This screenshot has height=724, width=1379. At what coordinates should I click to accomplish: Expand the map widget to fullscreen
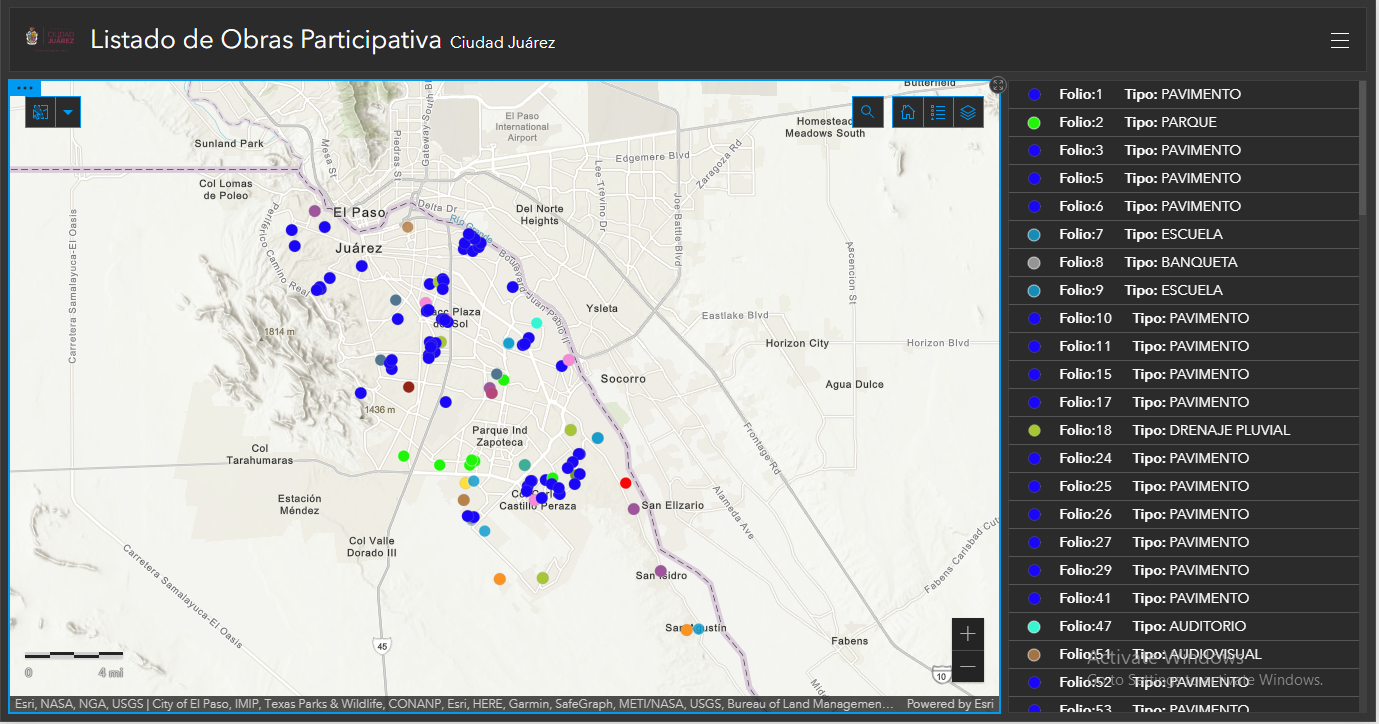pyautogui.click(x=997, y=85)
